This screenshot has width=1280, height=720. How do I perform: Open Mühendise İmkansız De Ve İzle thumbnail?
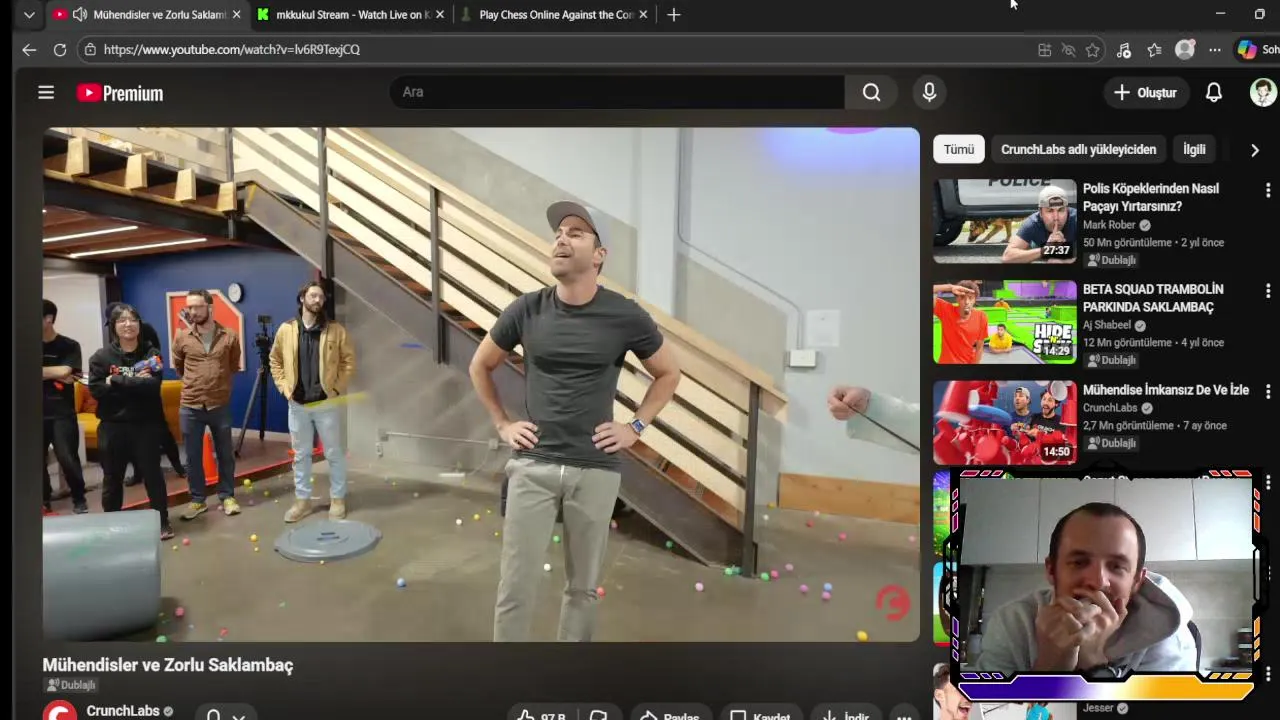point(1004,422)
